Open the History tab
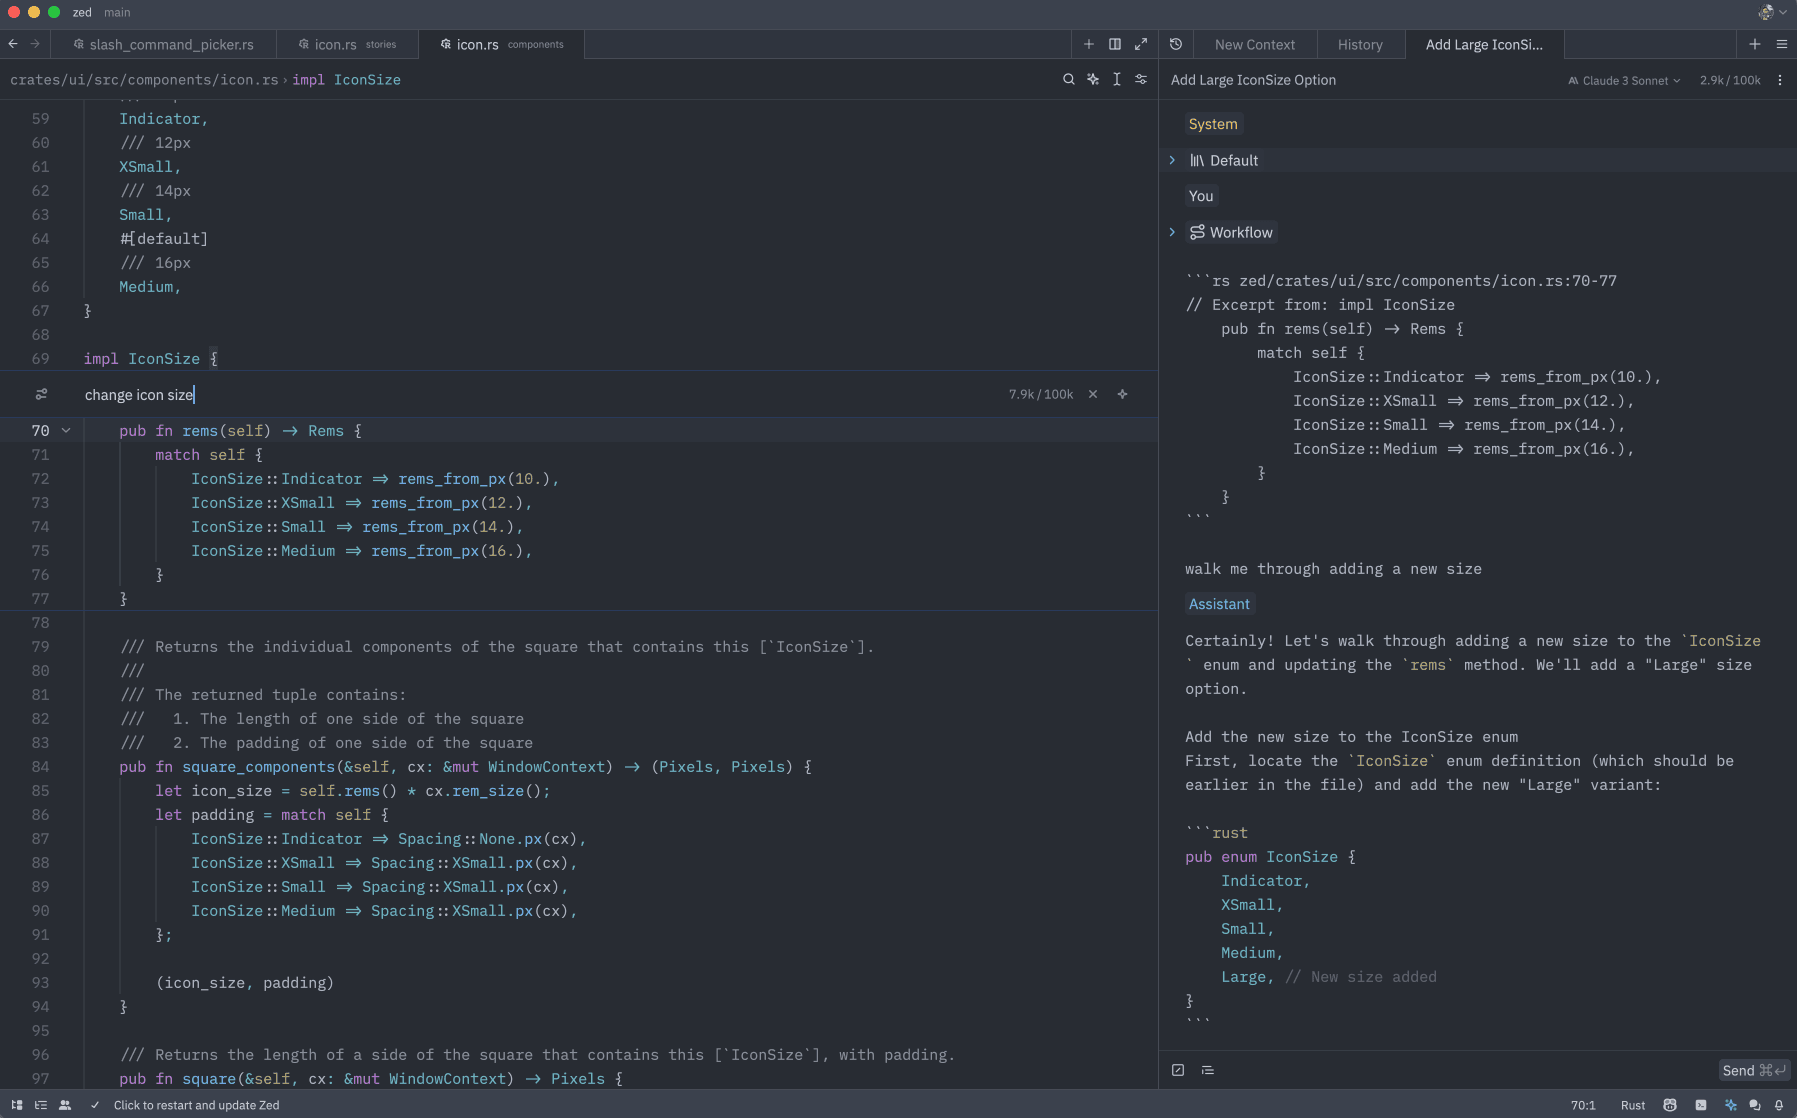 point(1360,44)
